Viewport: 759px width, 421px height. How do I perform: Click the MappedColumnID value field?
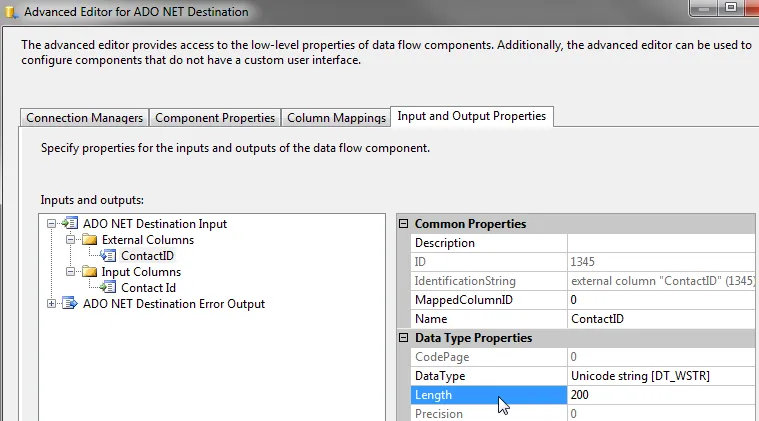pyautogui.click(x=661, y=300)
